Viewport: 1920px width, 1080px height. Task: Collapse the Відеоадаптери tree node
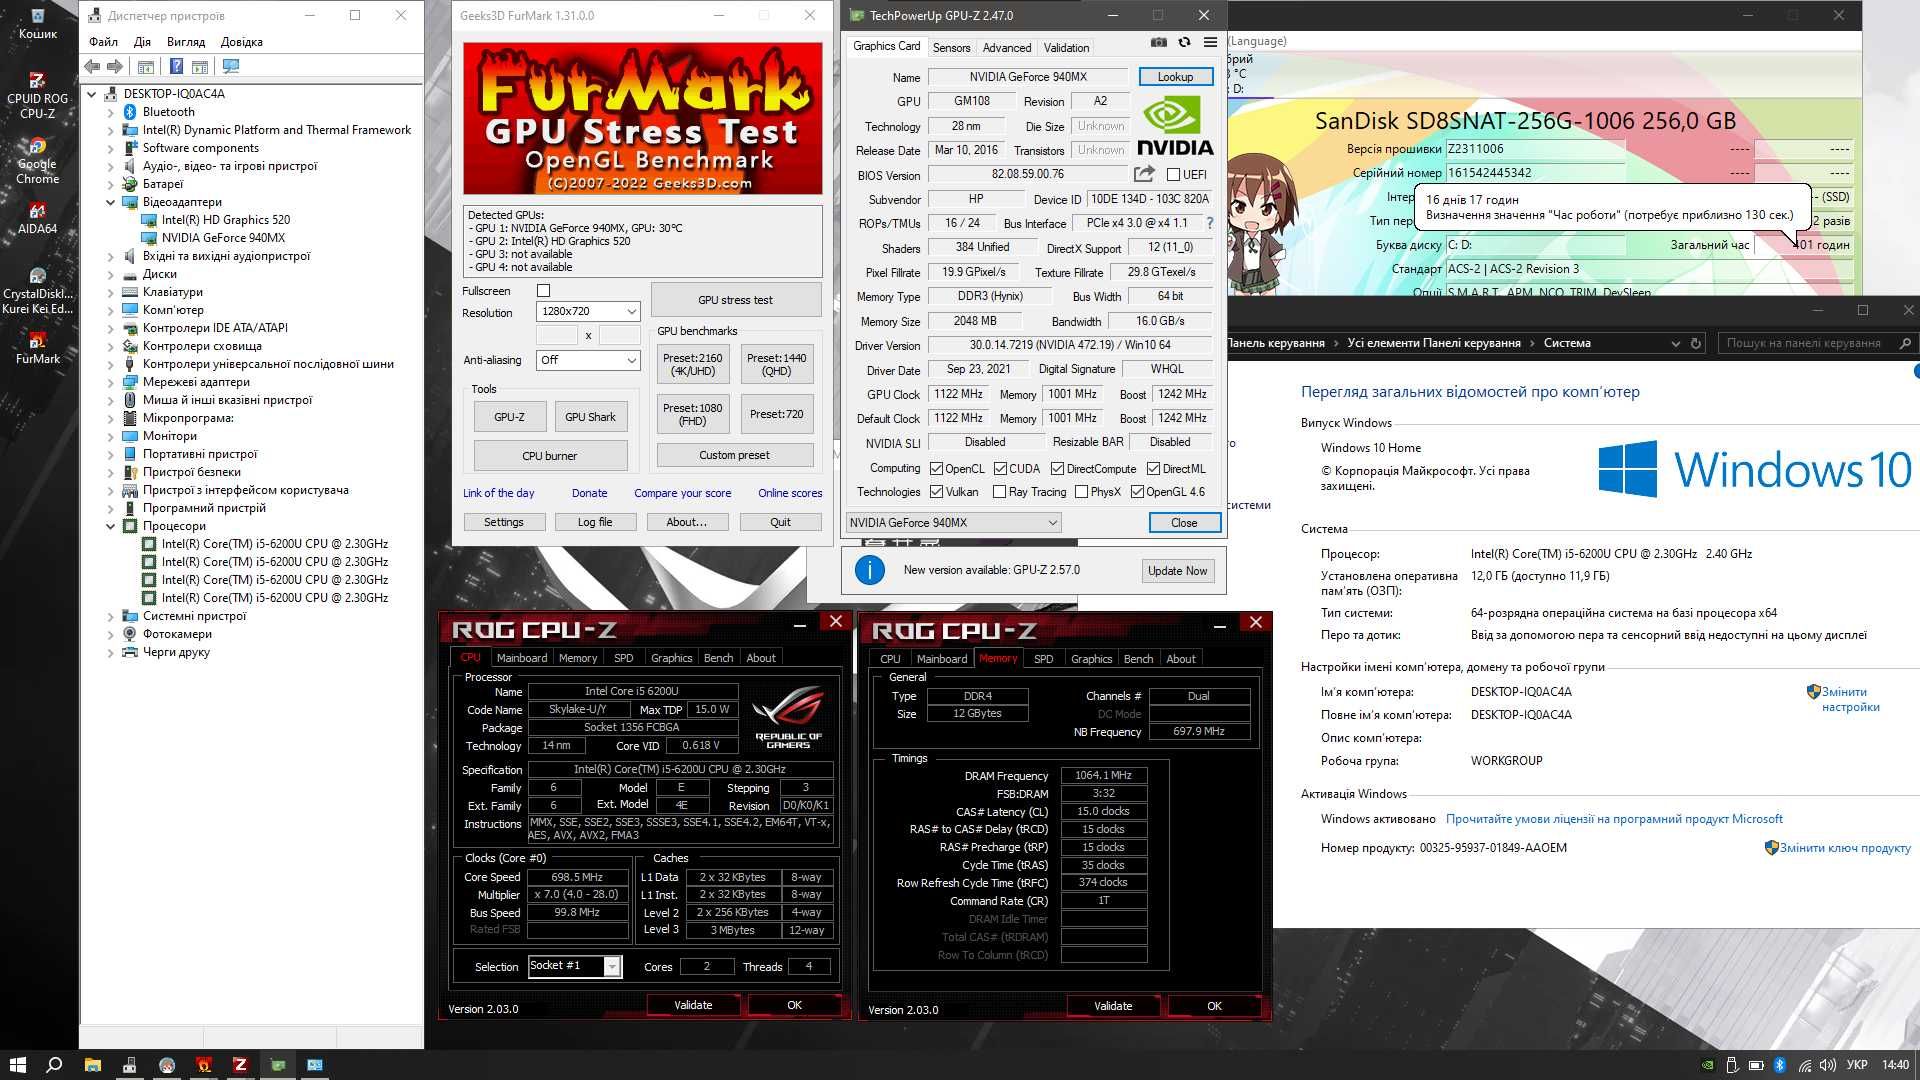[x=110, y=202]
